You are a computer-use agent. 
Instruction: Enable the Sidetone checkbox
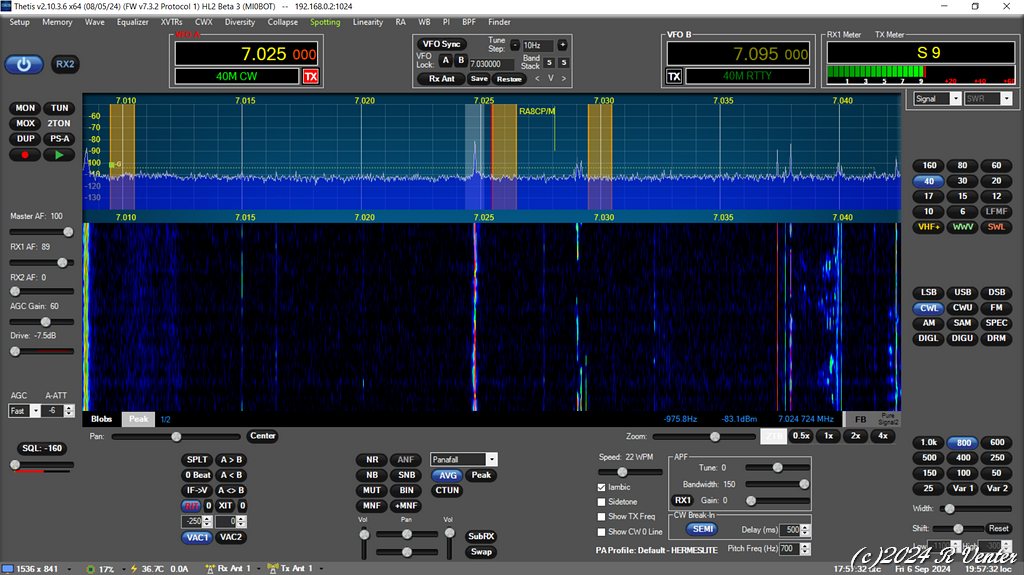coord(602,502)
